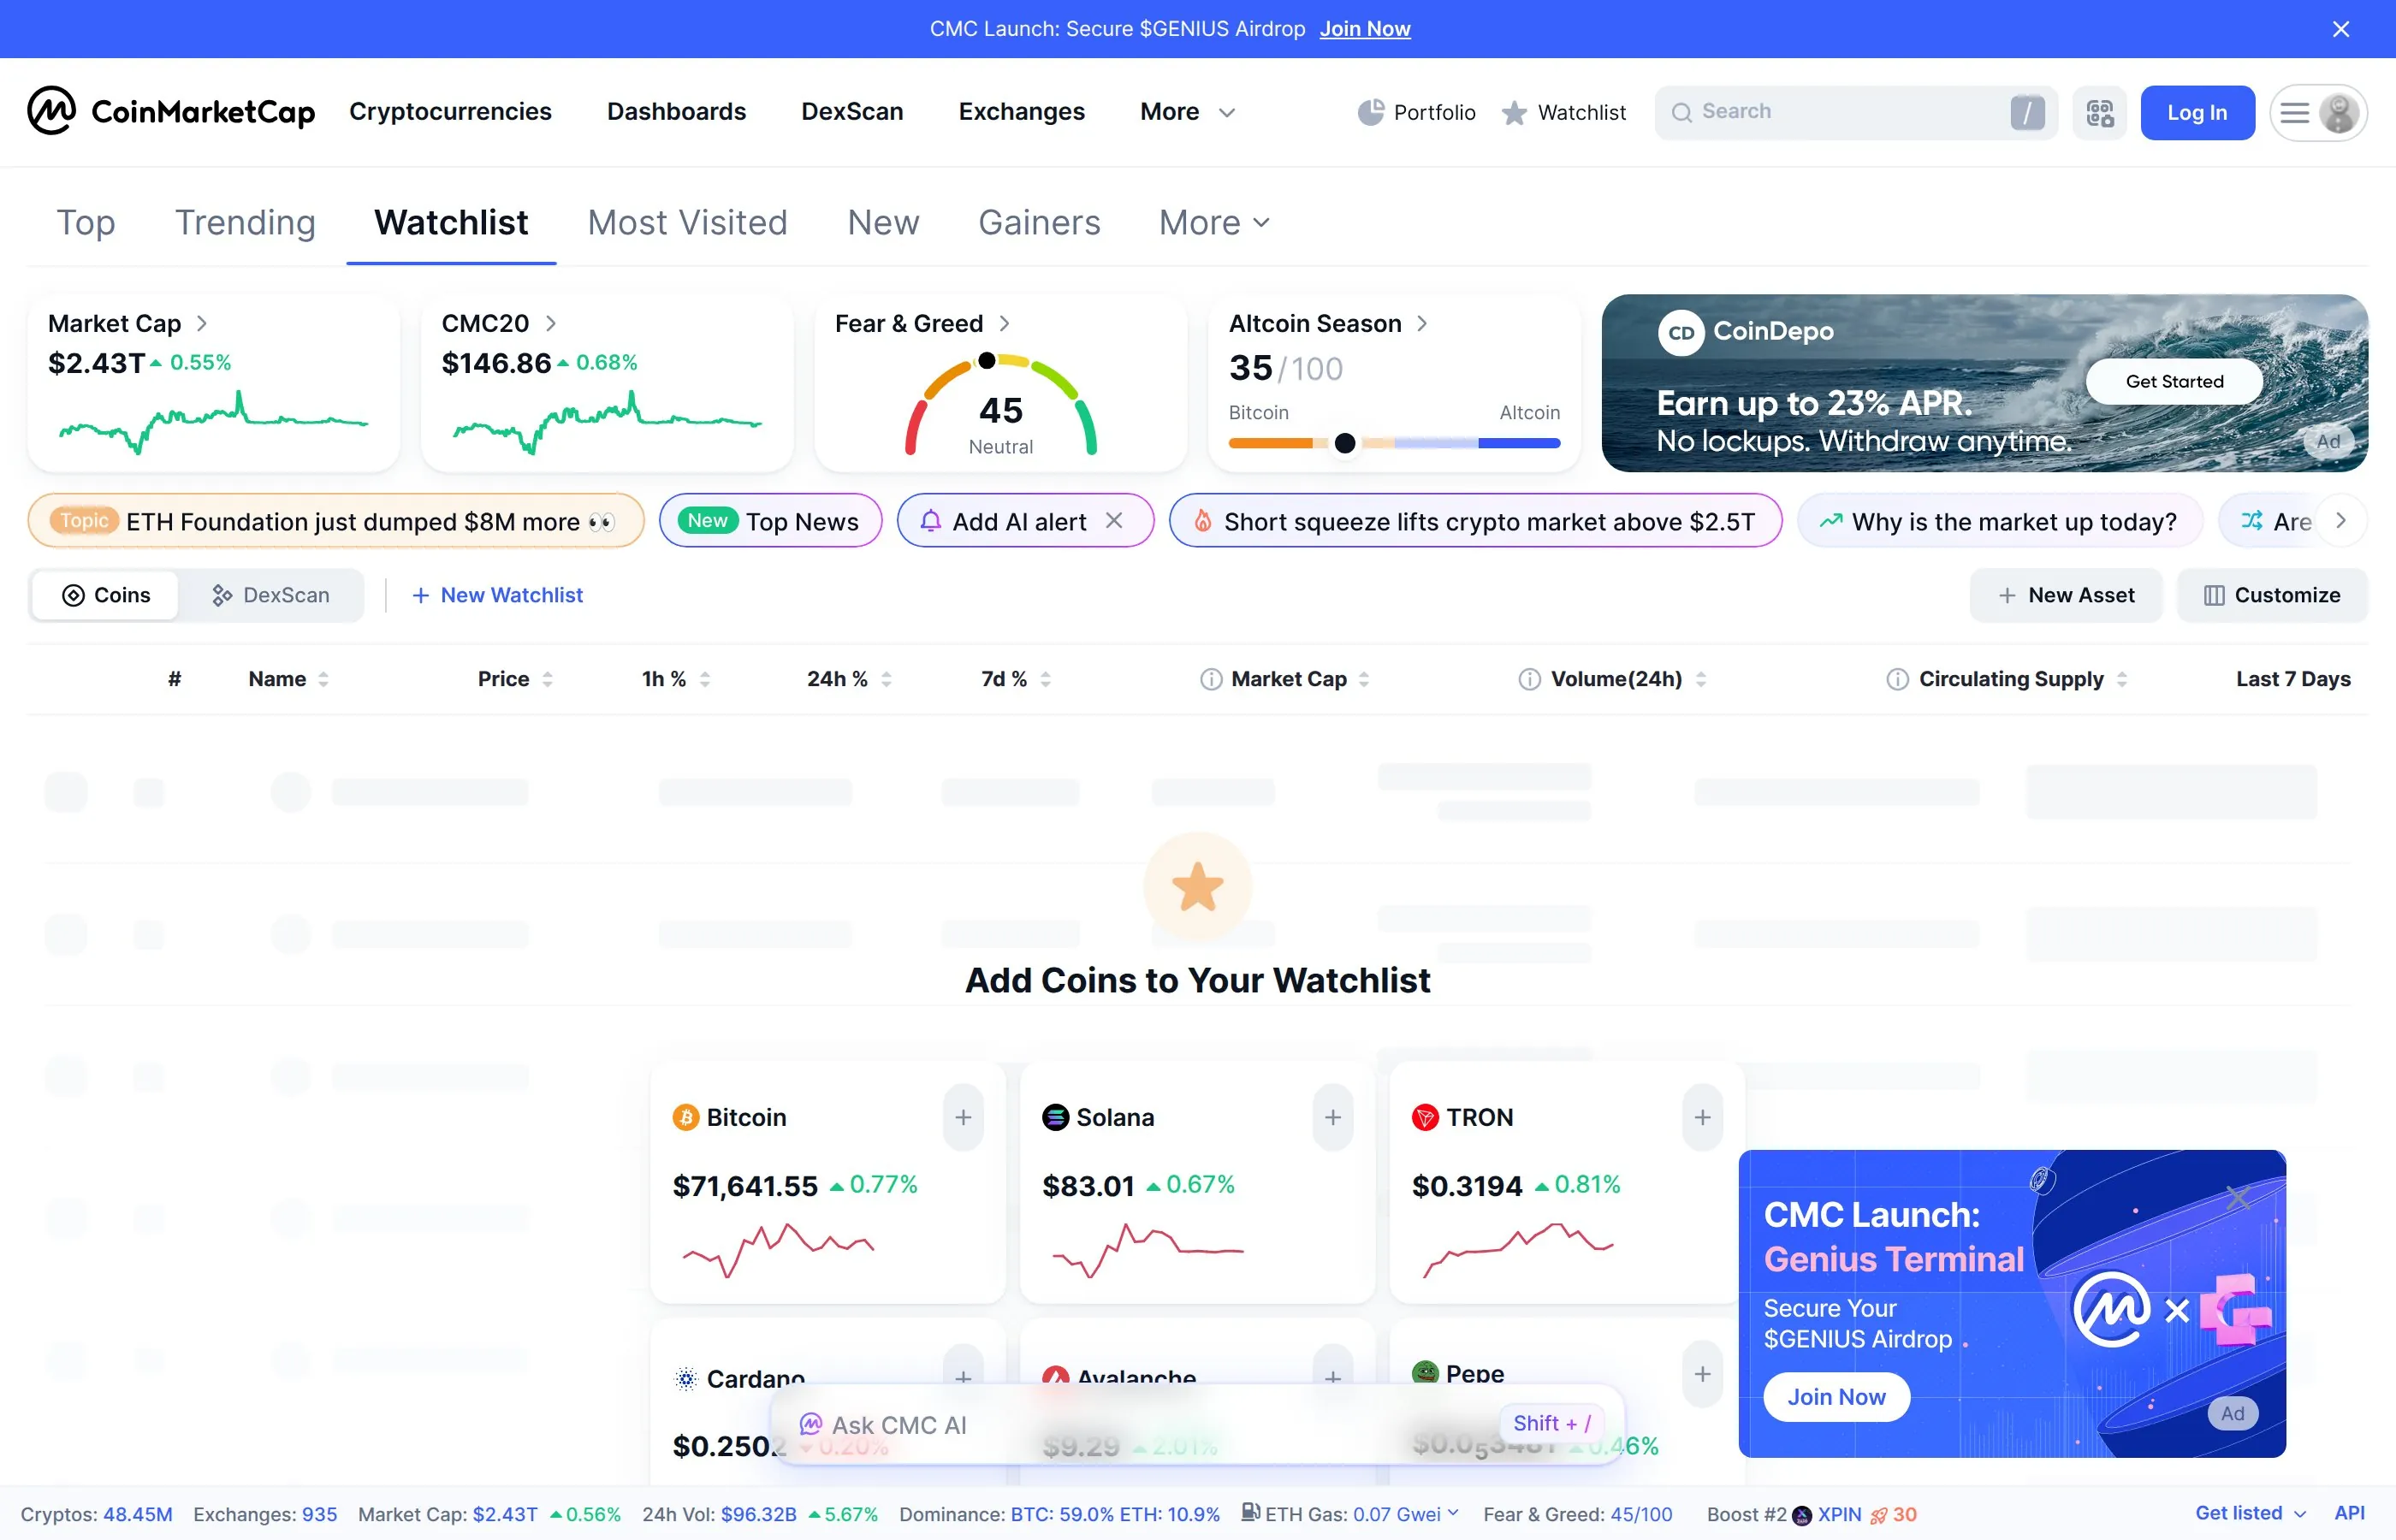Click the Bitcoin coin icon
2396x1540 pixels.
(685, 1117)
